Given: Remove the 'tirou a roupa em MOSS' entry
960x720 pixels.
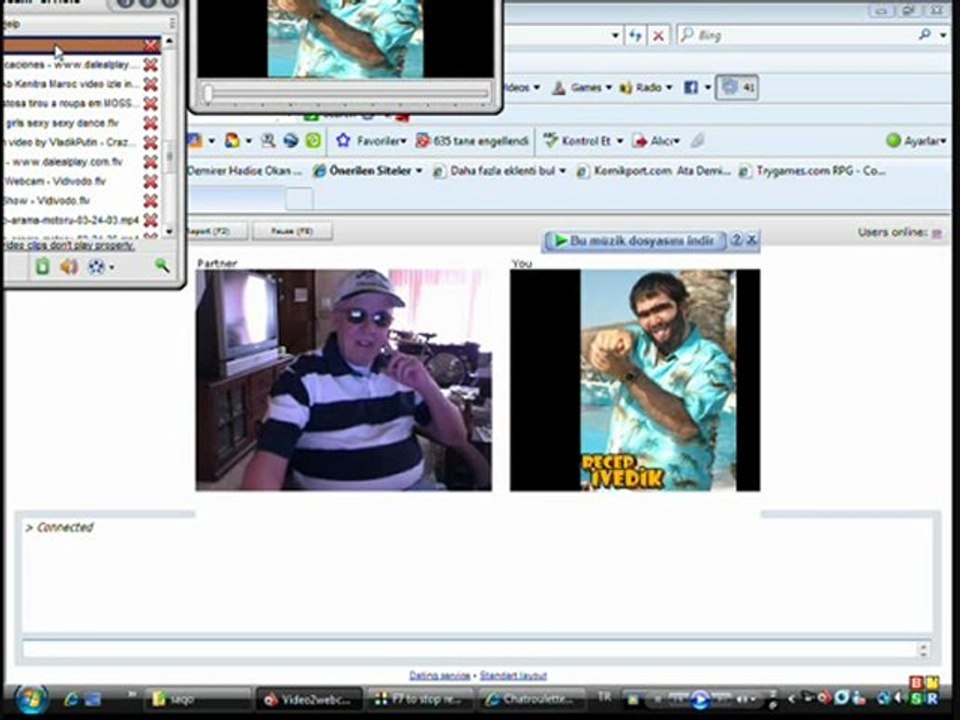Looking at the screenshot, I should (x=151, y=103).
